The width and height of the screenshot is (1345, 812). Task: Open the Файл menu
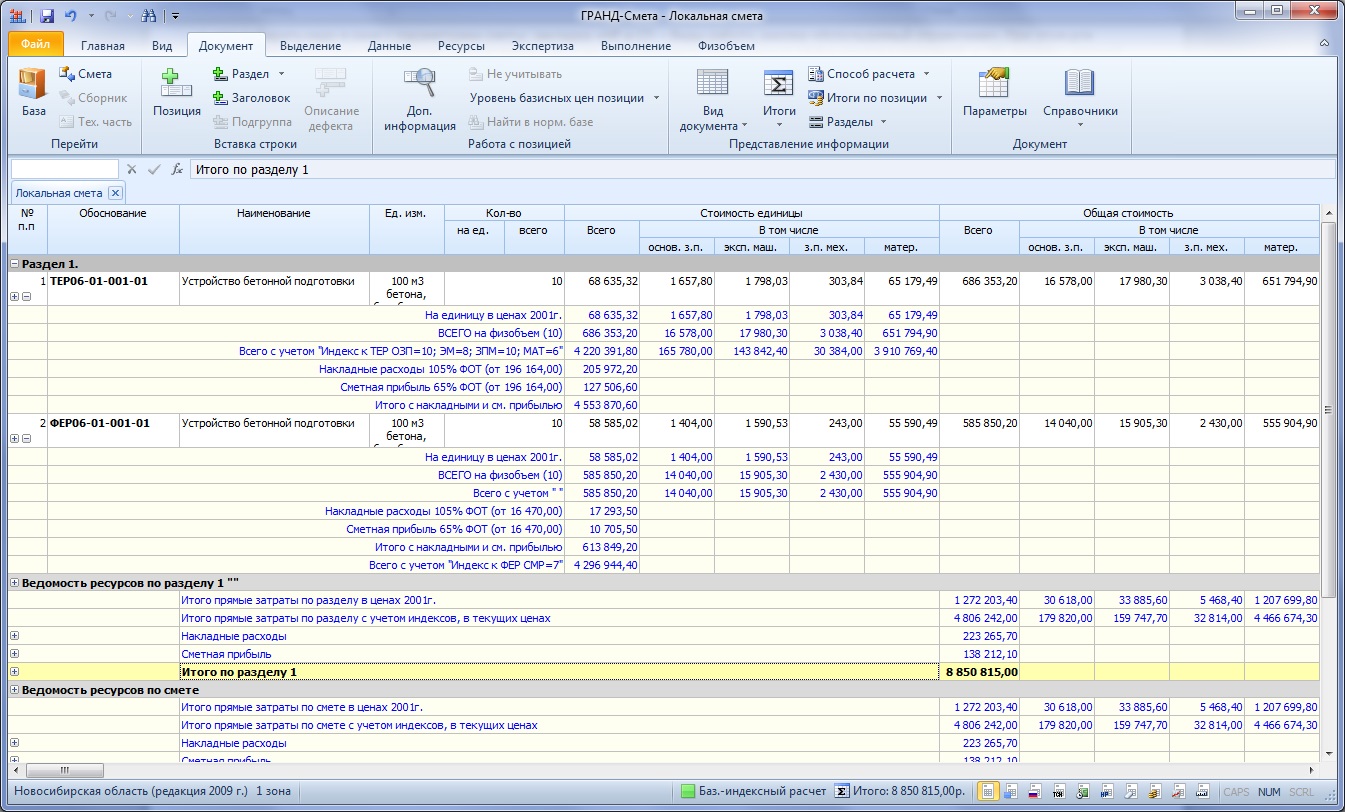[35, 45]
